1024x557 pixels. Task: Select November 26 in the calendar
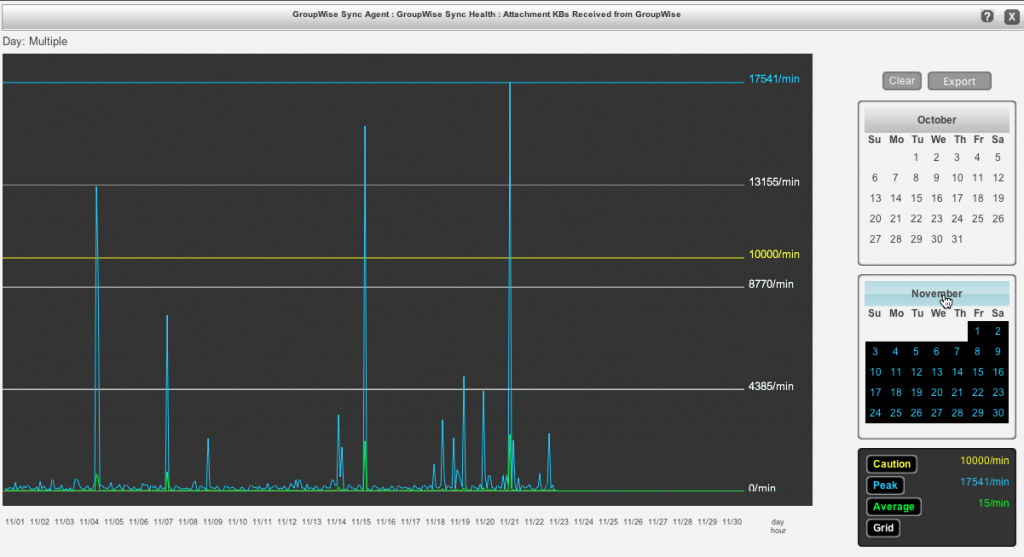click(x=916, y=413)
